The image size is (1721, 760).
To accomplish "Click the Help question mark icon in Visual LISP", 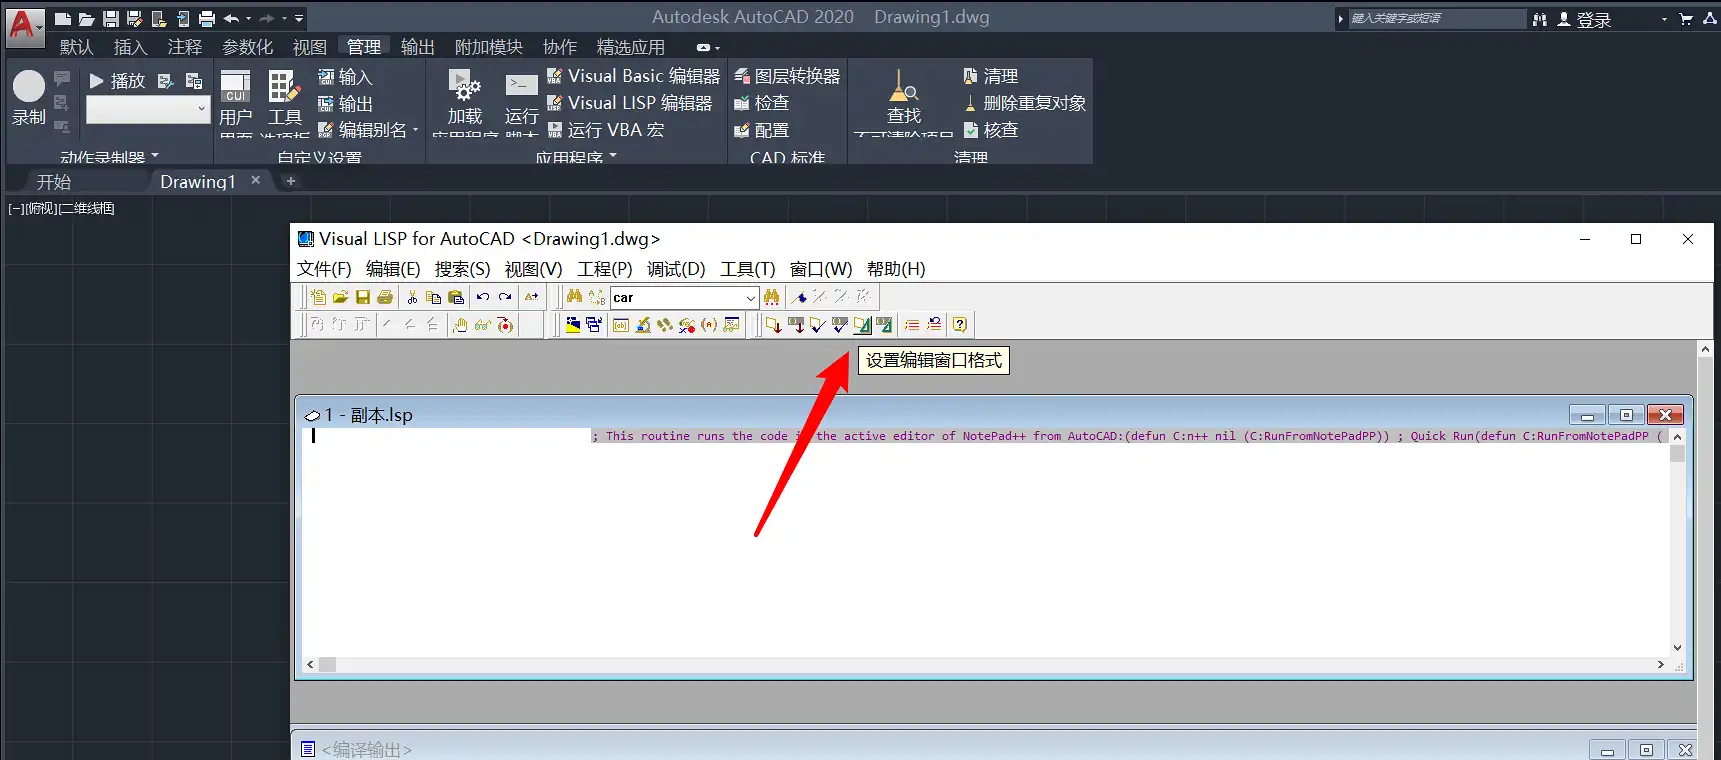I will (x=960, y=325).
